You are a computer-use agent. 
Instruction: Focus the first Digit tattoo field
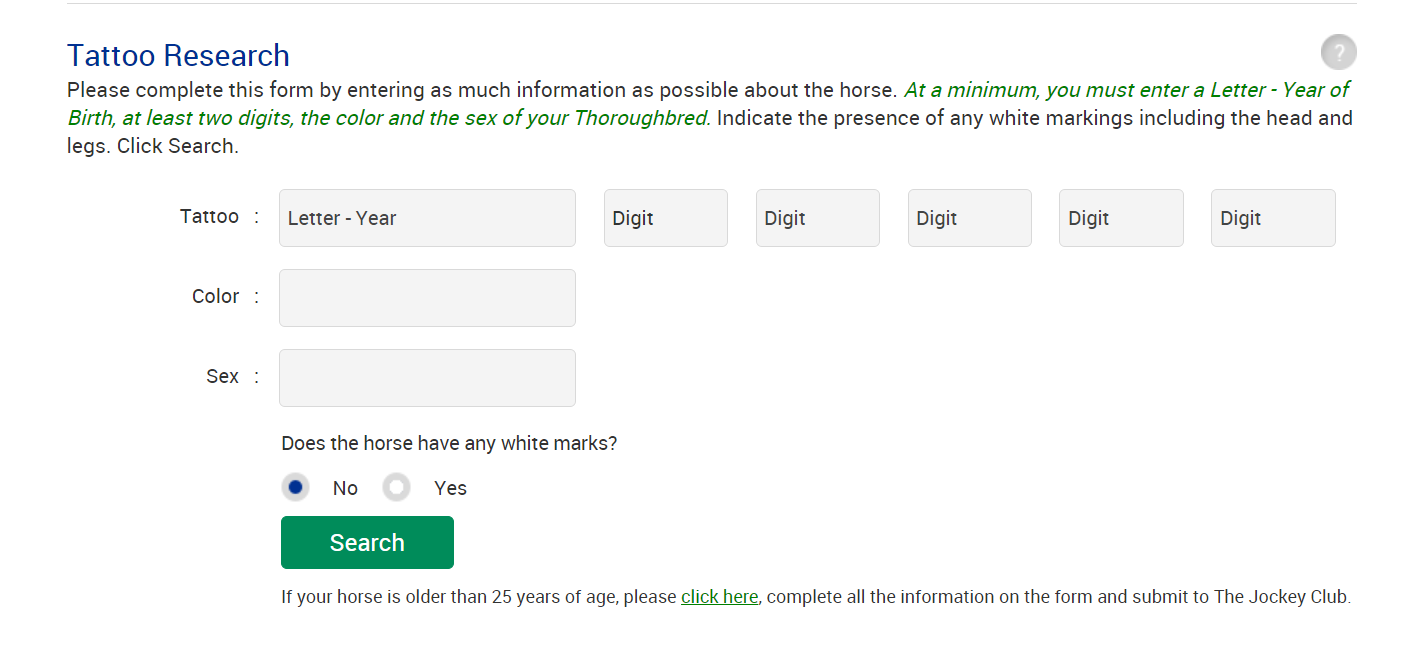click(x=666, y=218)
